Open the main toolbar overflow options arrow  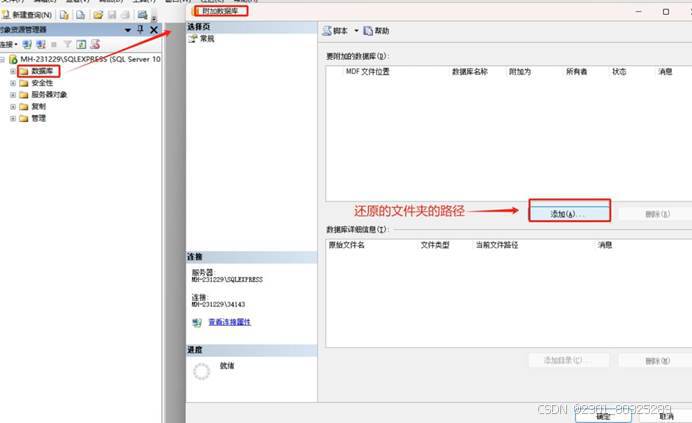pos(154,18)
